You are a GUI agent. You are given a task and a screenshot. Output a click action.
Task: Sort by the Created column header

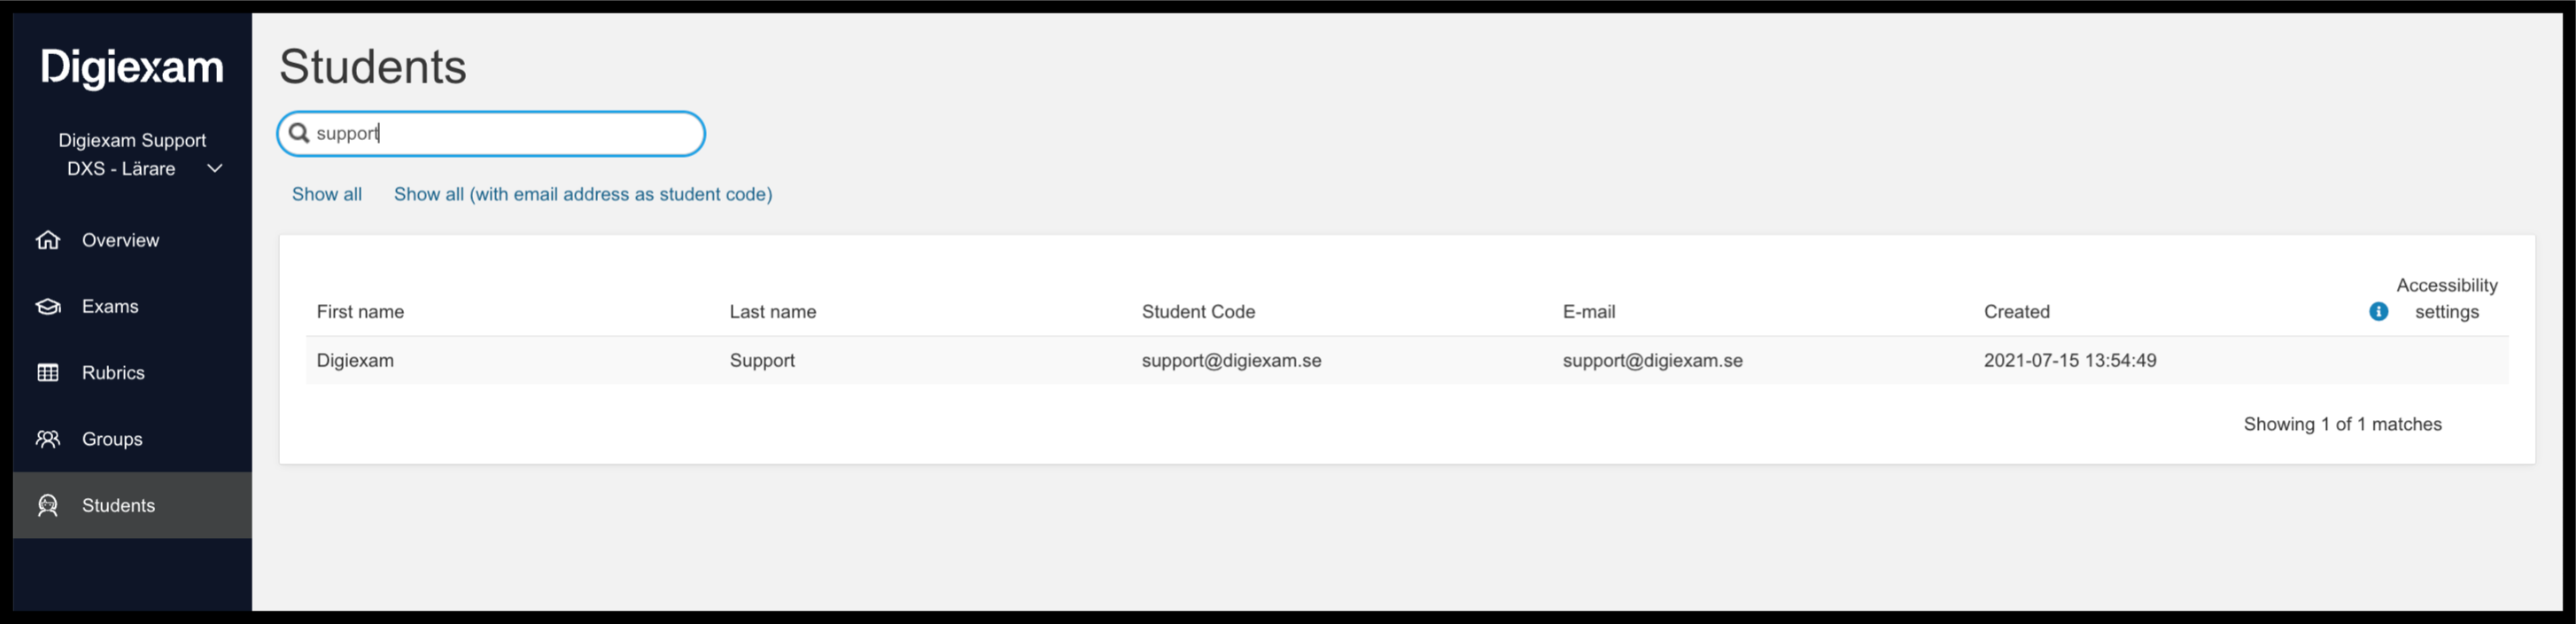(x=2016, y=312)
